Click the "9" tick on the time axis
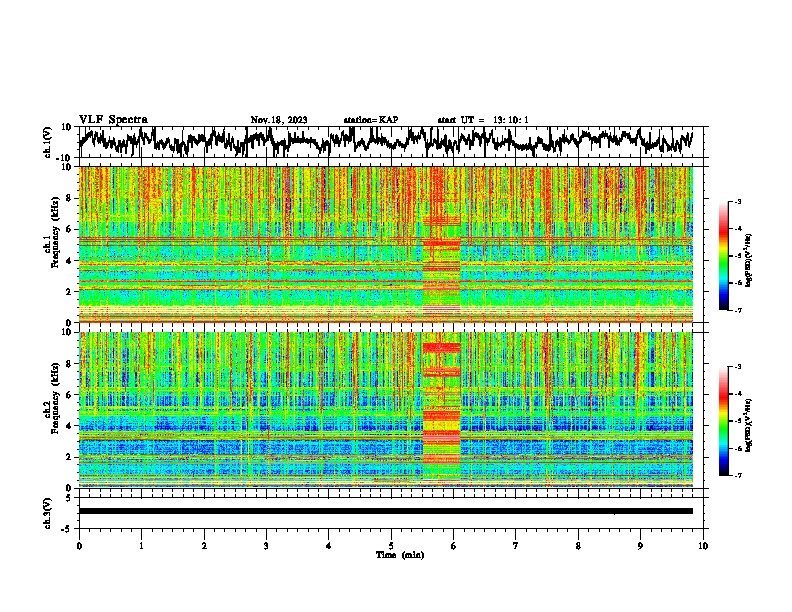Image resolution: width=792 pixels, height=612 pixels. click(640, 546)
